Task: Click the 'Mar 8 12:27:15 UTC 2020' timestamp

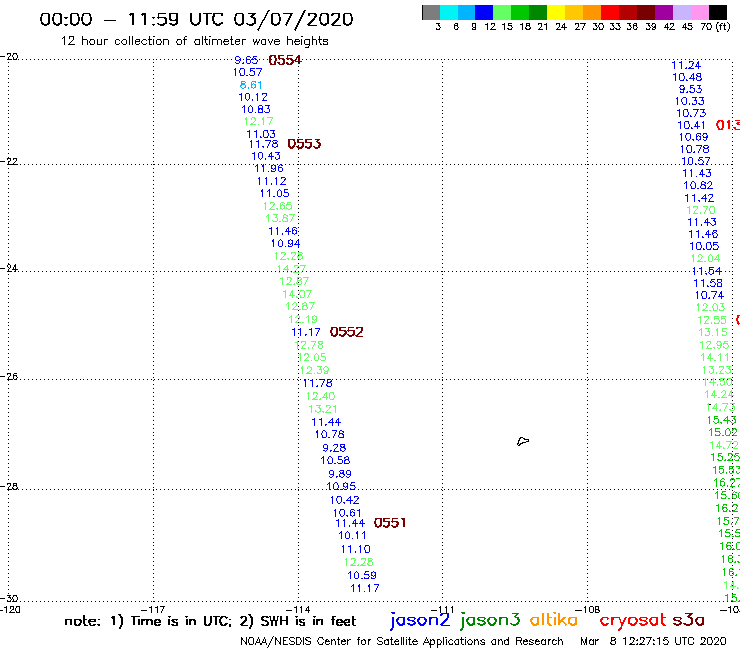Action: point(653,641)
